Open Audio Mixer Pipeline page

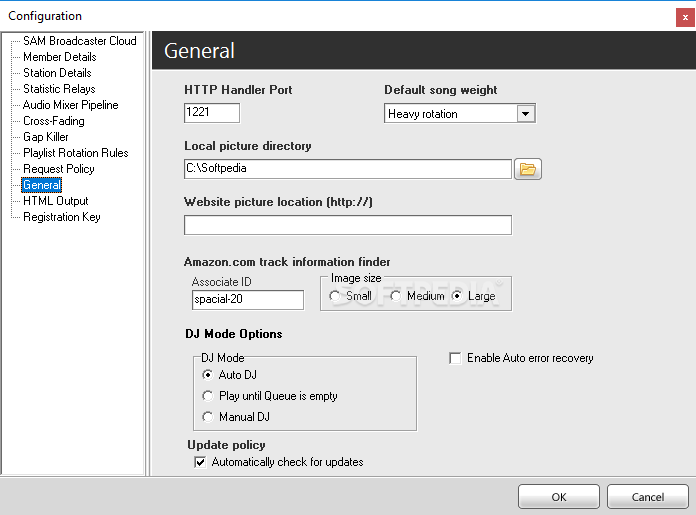71,105
